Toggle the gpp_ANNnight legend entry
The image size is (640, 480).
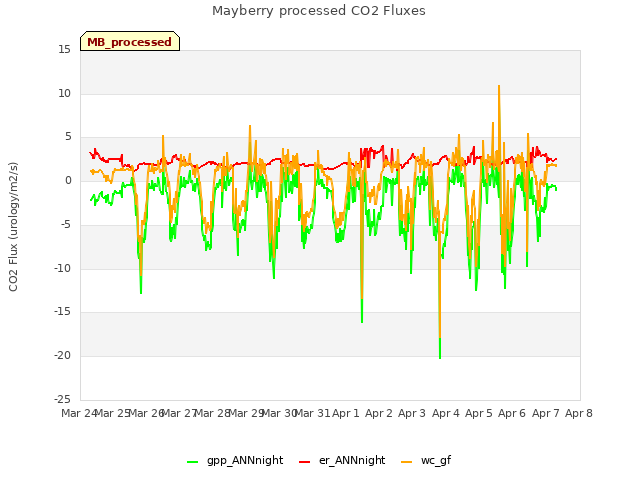point(235,460)
